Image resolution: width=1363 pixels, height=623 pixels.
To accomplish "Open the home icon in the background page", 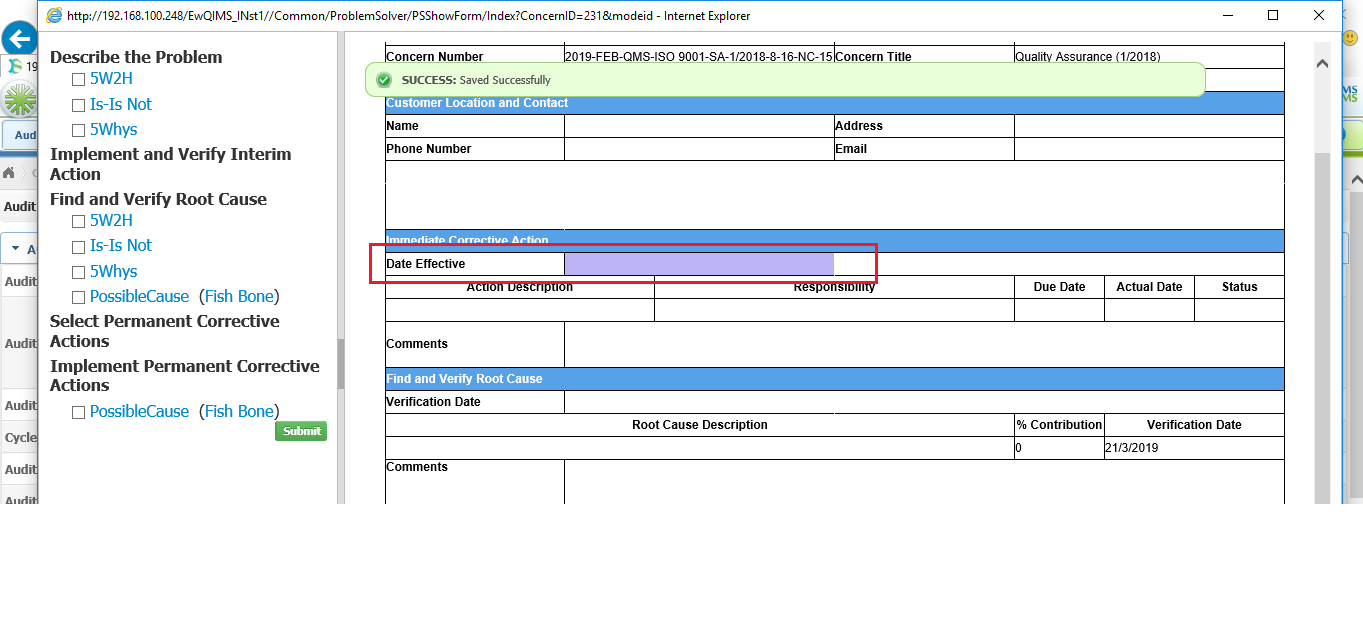I will (x=9, y=172).
